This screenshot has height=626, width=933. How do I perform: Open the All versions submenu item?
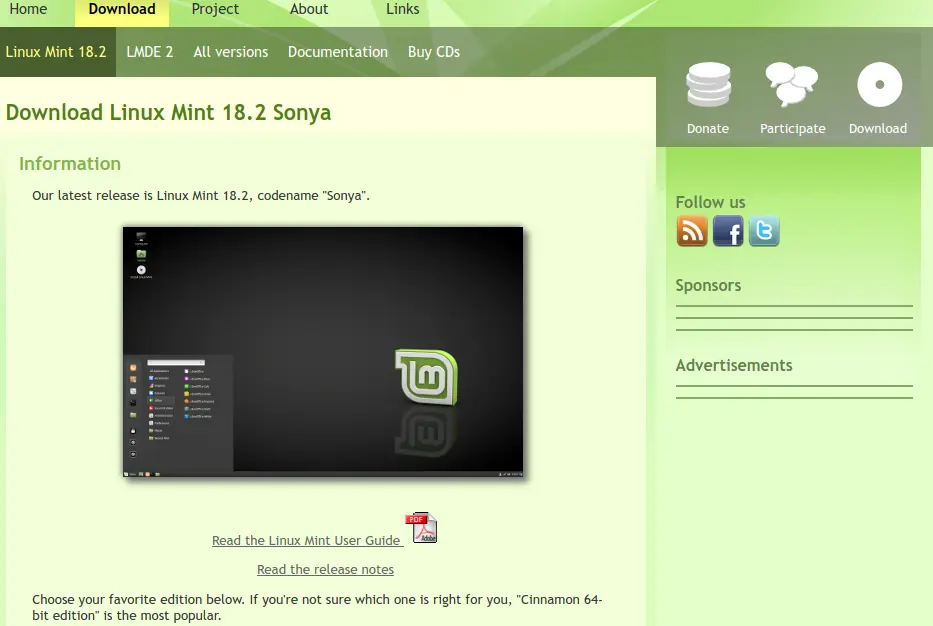(x=230, y=52)
